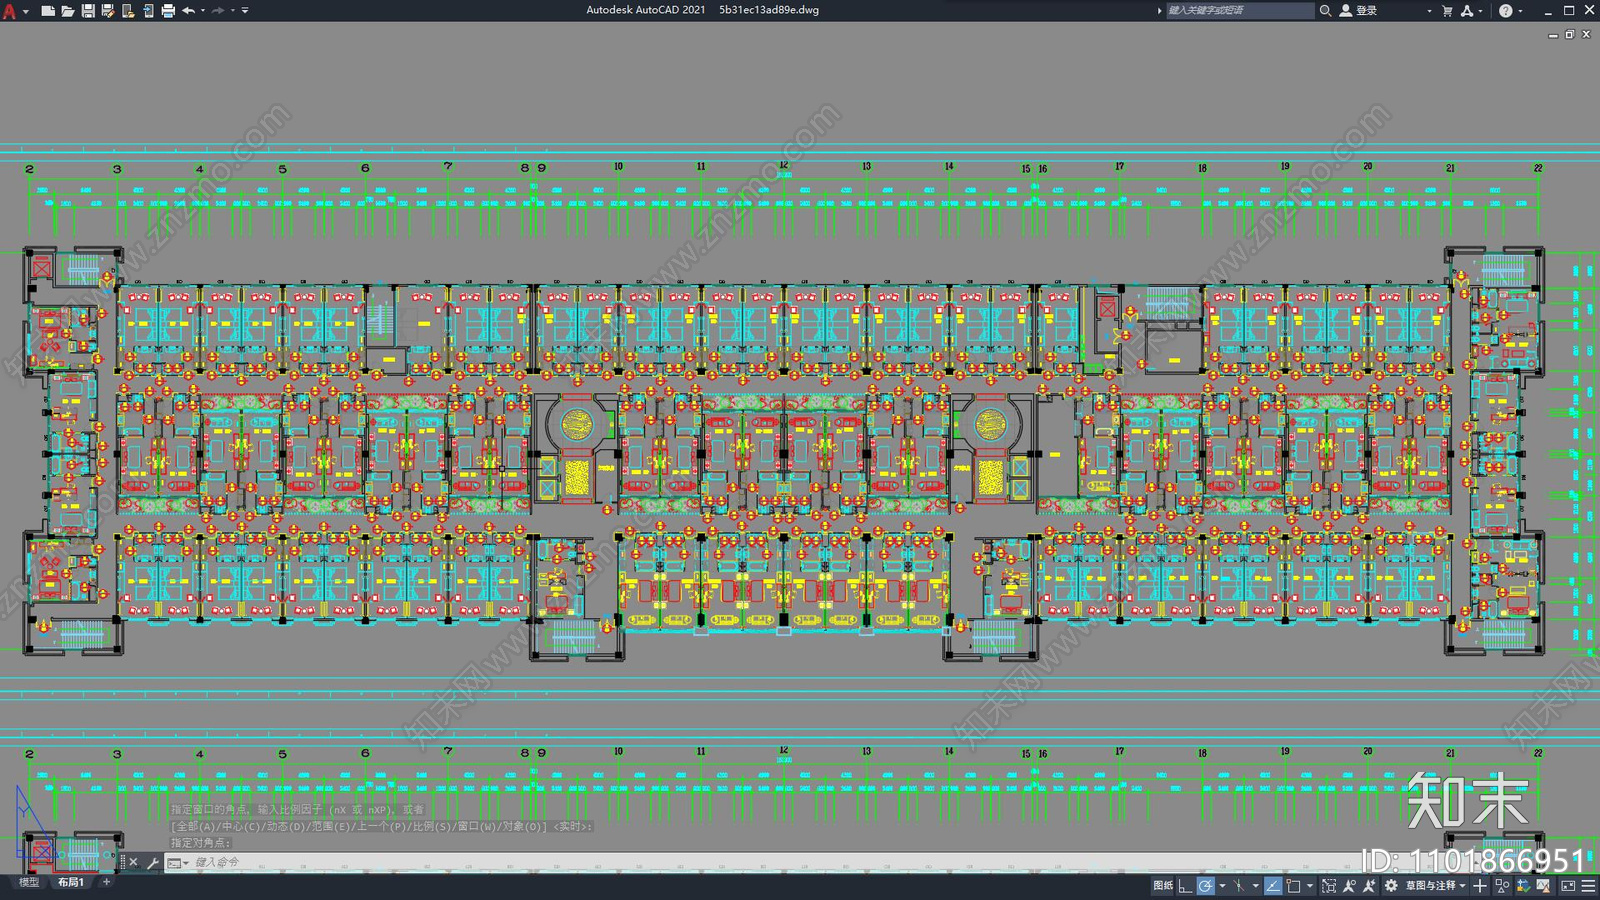1600x900 pixels.
Task: Click the Save As icon
Action: pyautogui.click(x=108, y=10)
